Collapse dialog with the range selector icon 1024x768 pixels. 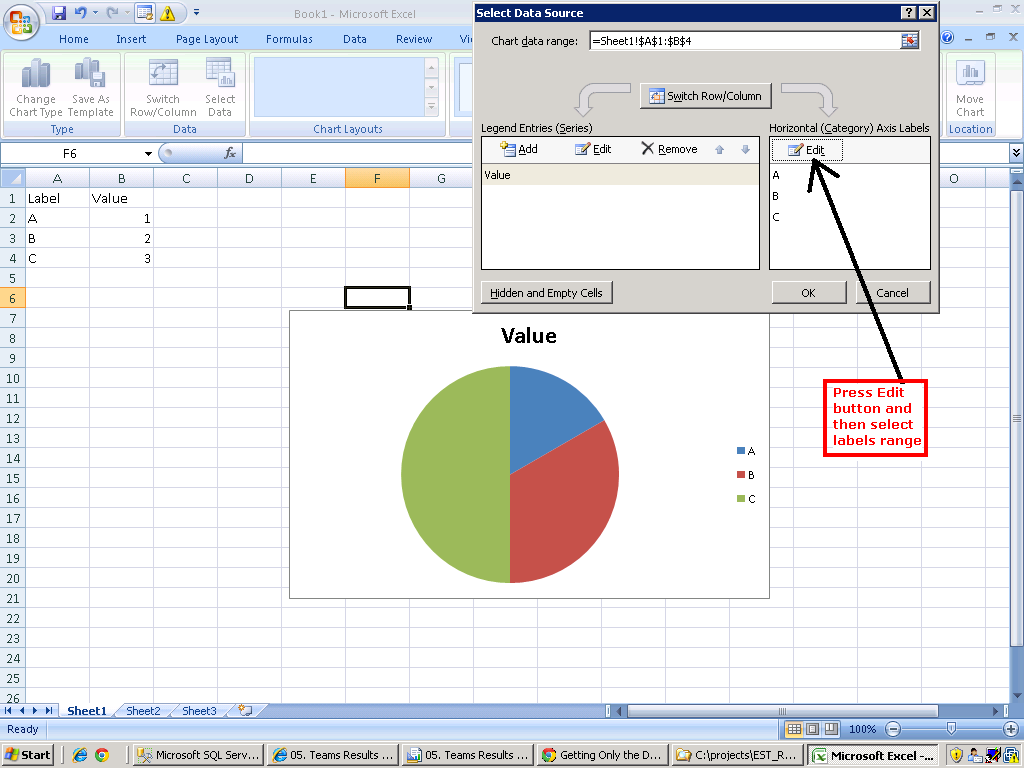tap(910, 42)
